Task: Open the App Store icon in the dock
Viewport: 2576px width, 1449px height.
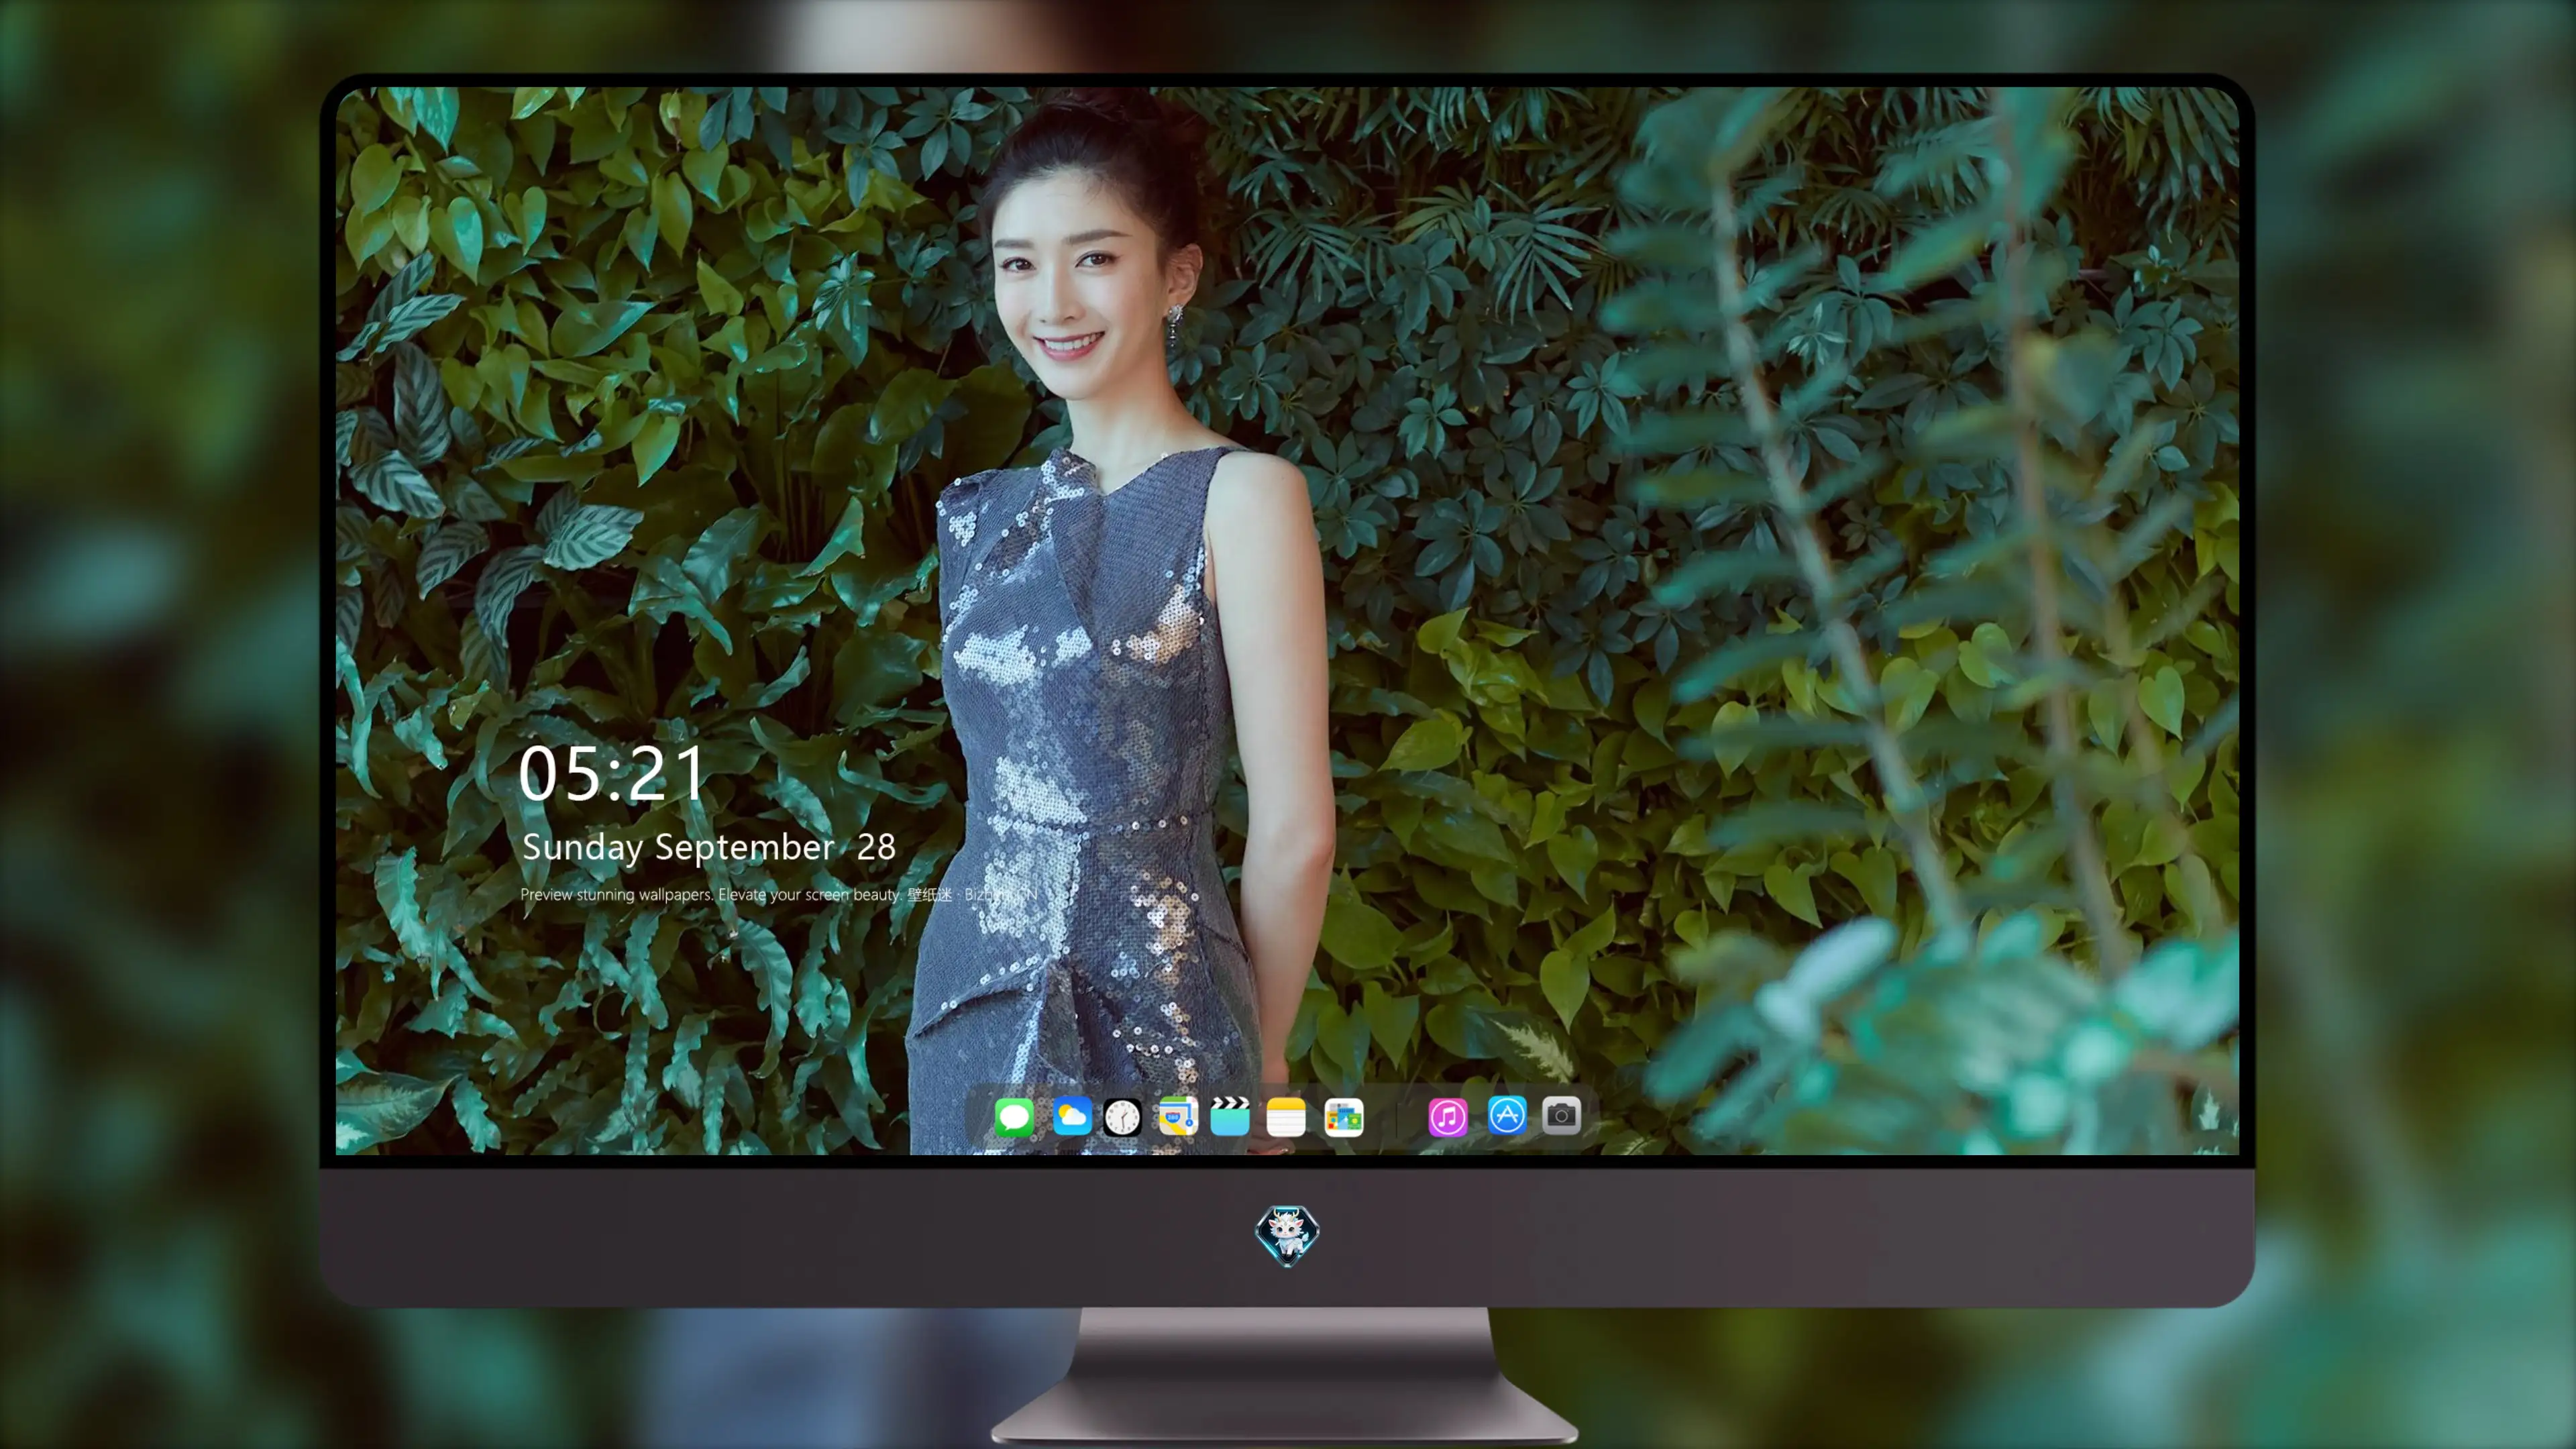Action: click(x=1507, y=1115)
